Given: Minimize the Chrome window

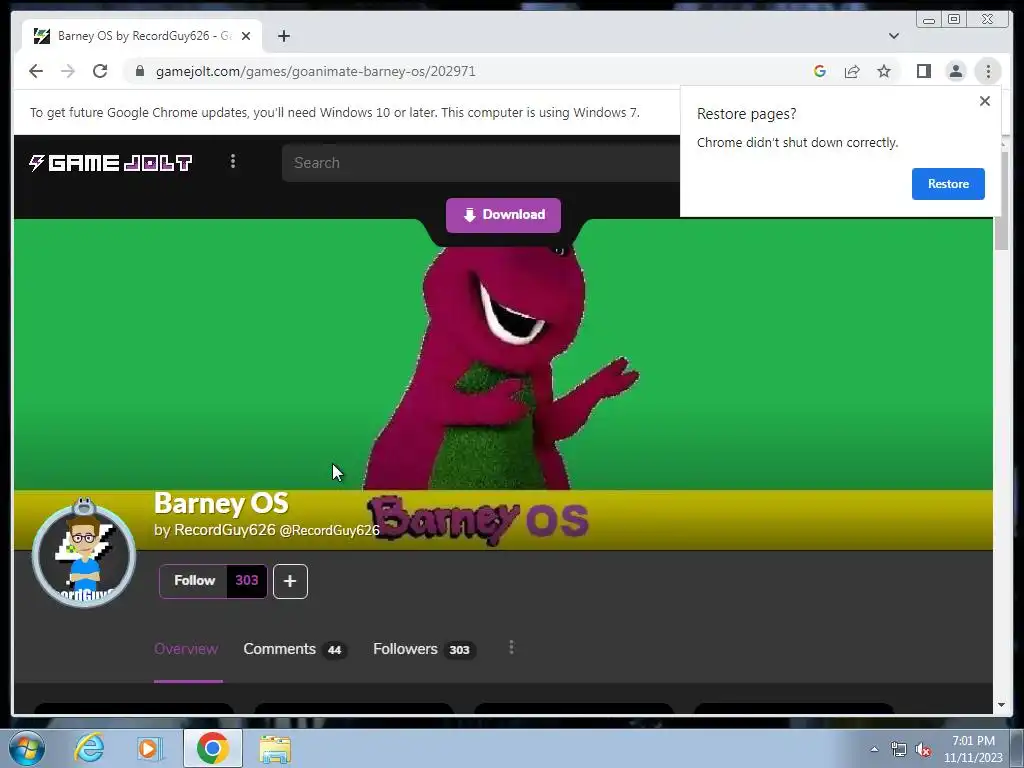Looking at the screenshot, I should point(929,20).
